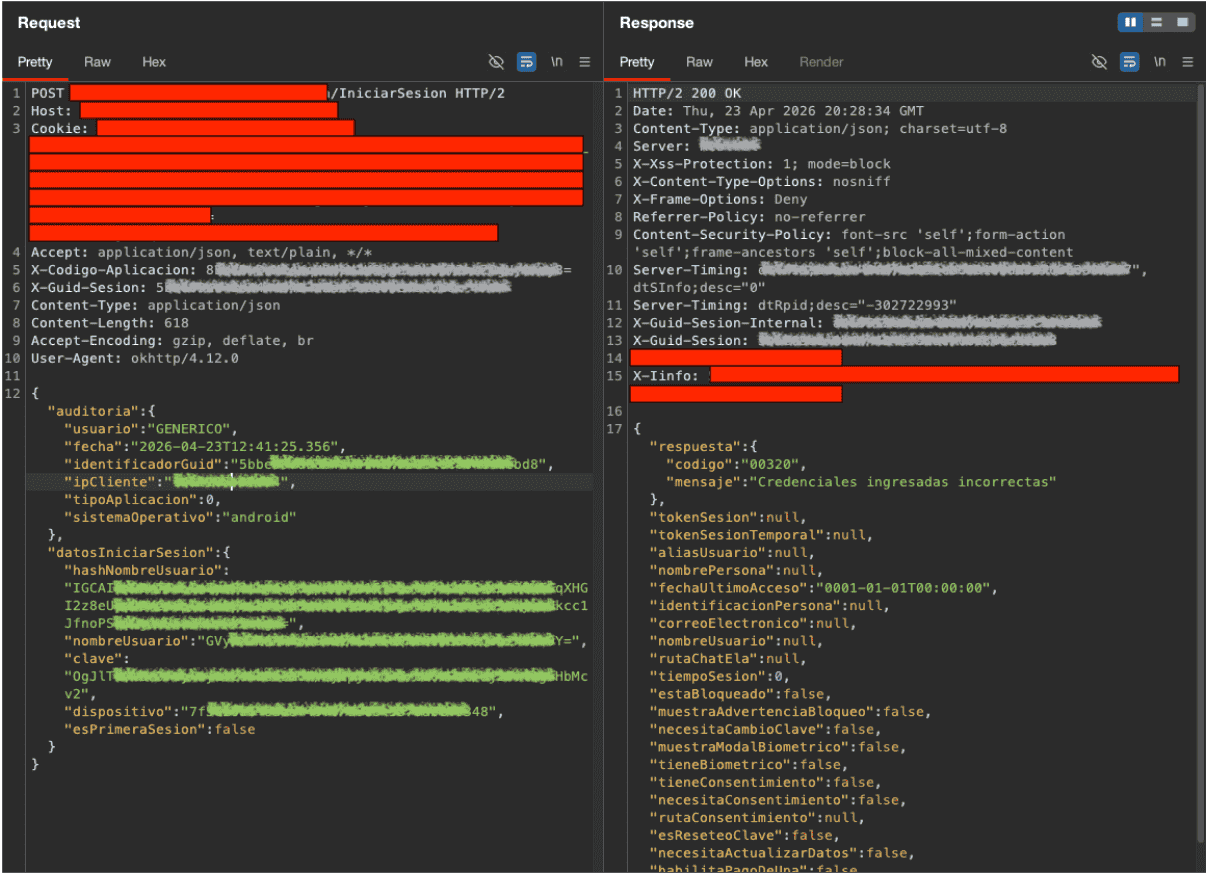This screenshot has width=1210, height=876.
Task: Click the Cookie header name in request
Action: 60,129
